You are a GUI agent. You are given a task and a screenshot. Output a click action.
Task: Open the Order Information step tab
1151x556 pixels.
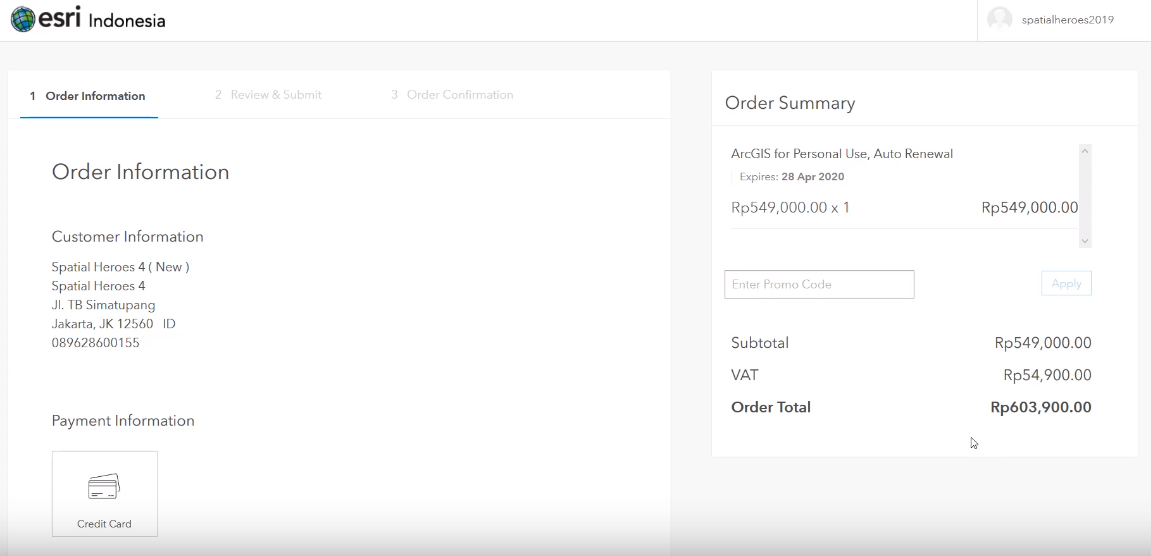click(88, 95)
